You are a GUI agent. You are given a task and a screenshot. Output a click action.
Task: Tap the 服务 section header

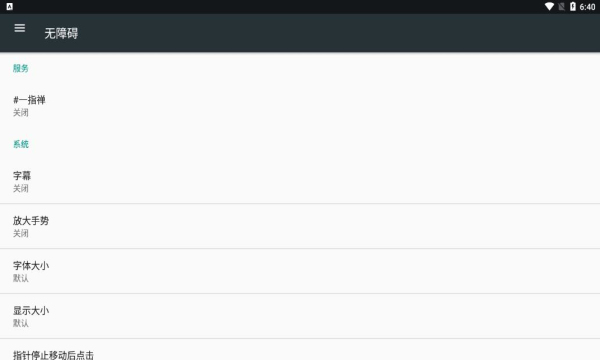pyautogui.click(x=21, y=68)
